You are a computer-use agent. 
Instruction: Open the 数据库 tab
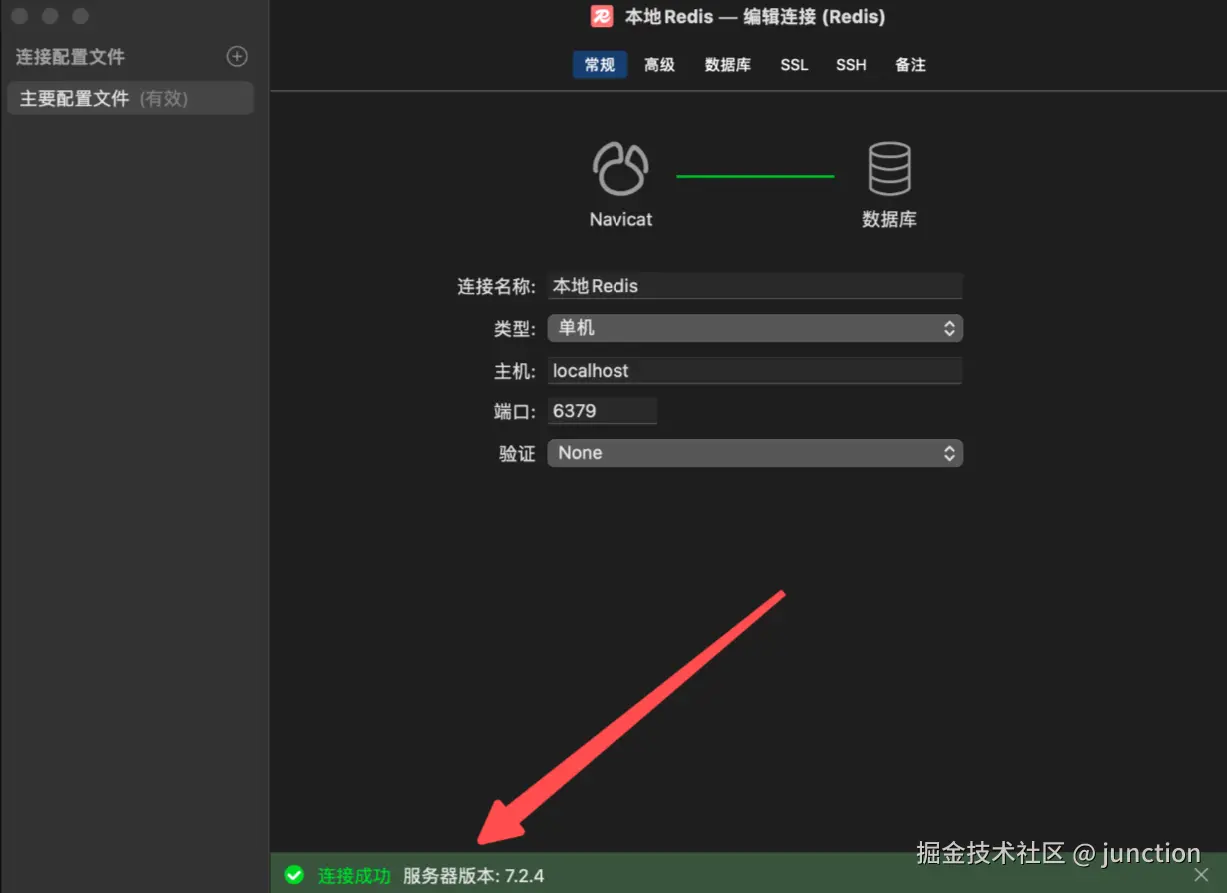tap(727, 65)
